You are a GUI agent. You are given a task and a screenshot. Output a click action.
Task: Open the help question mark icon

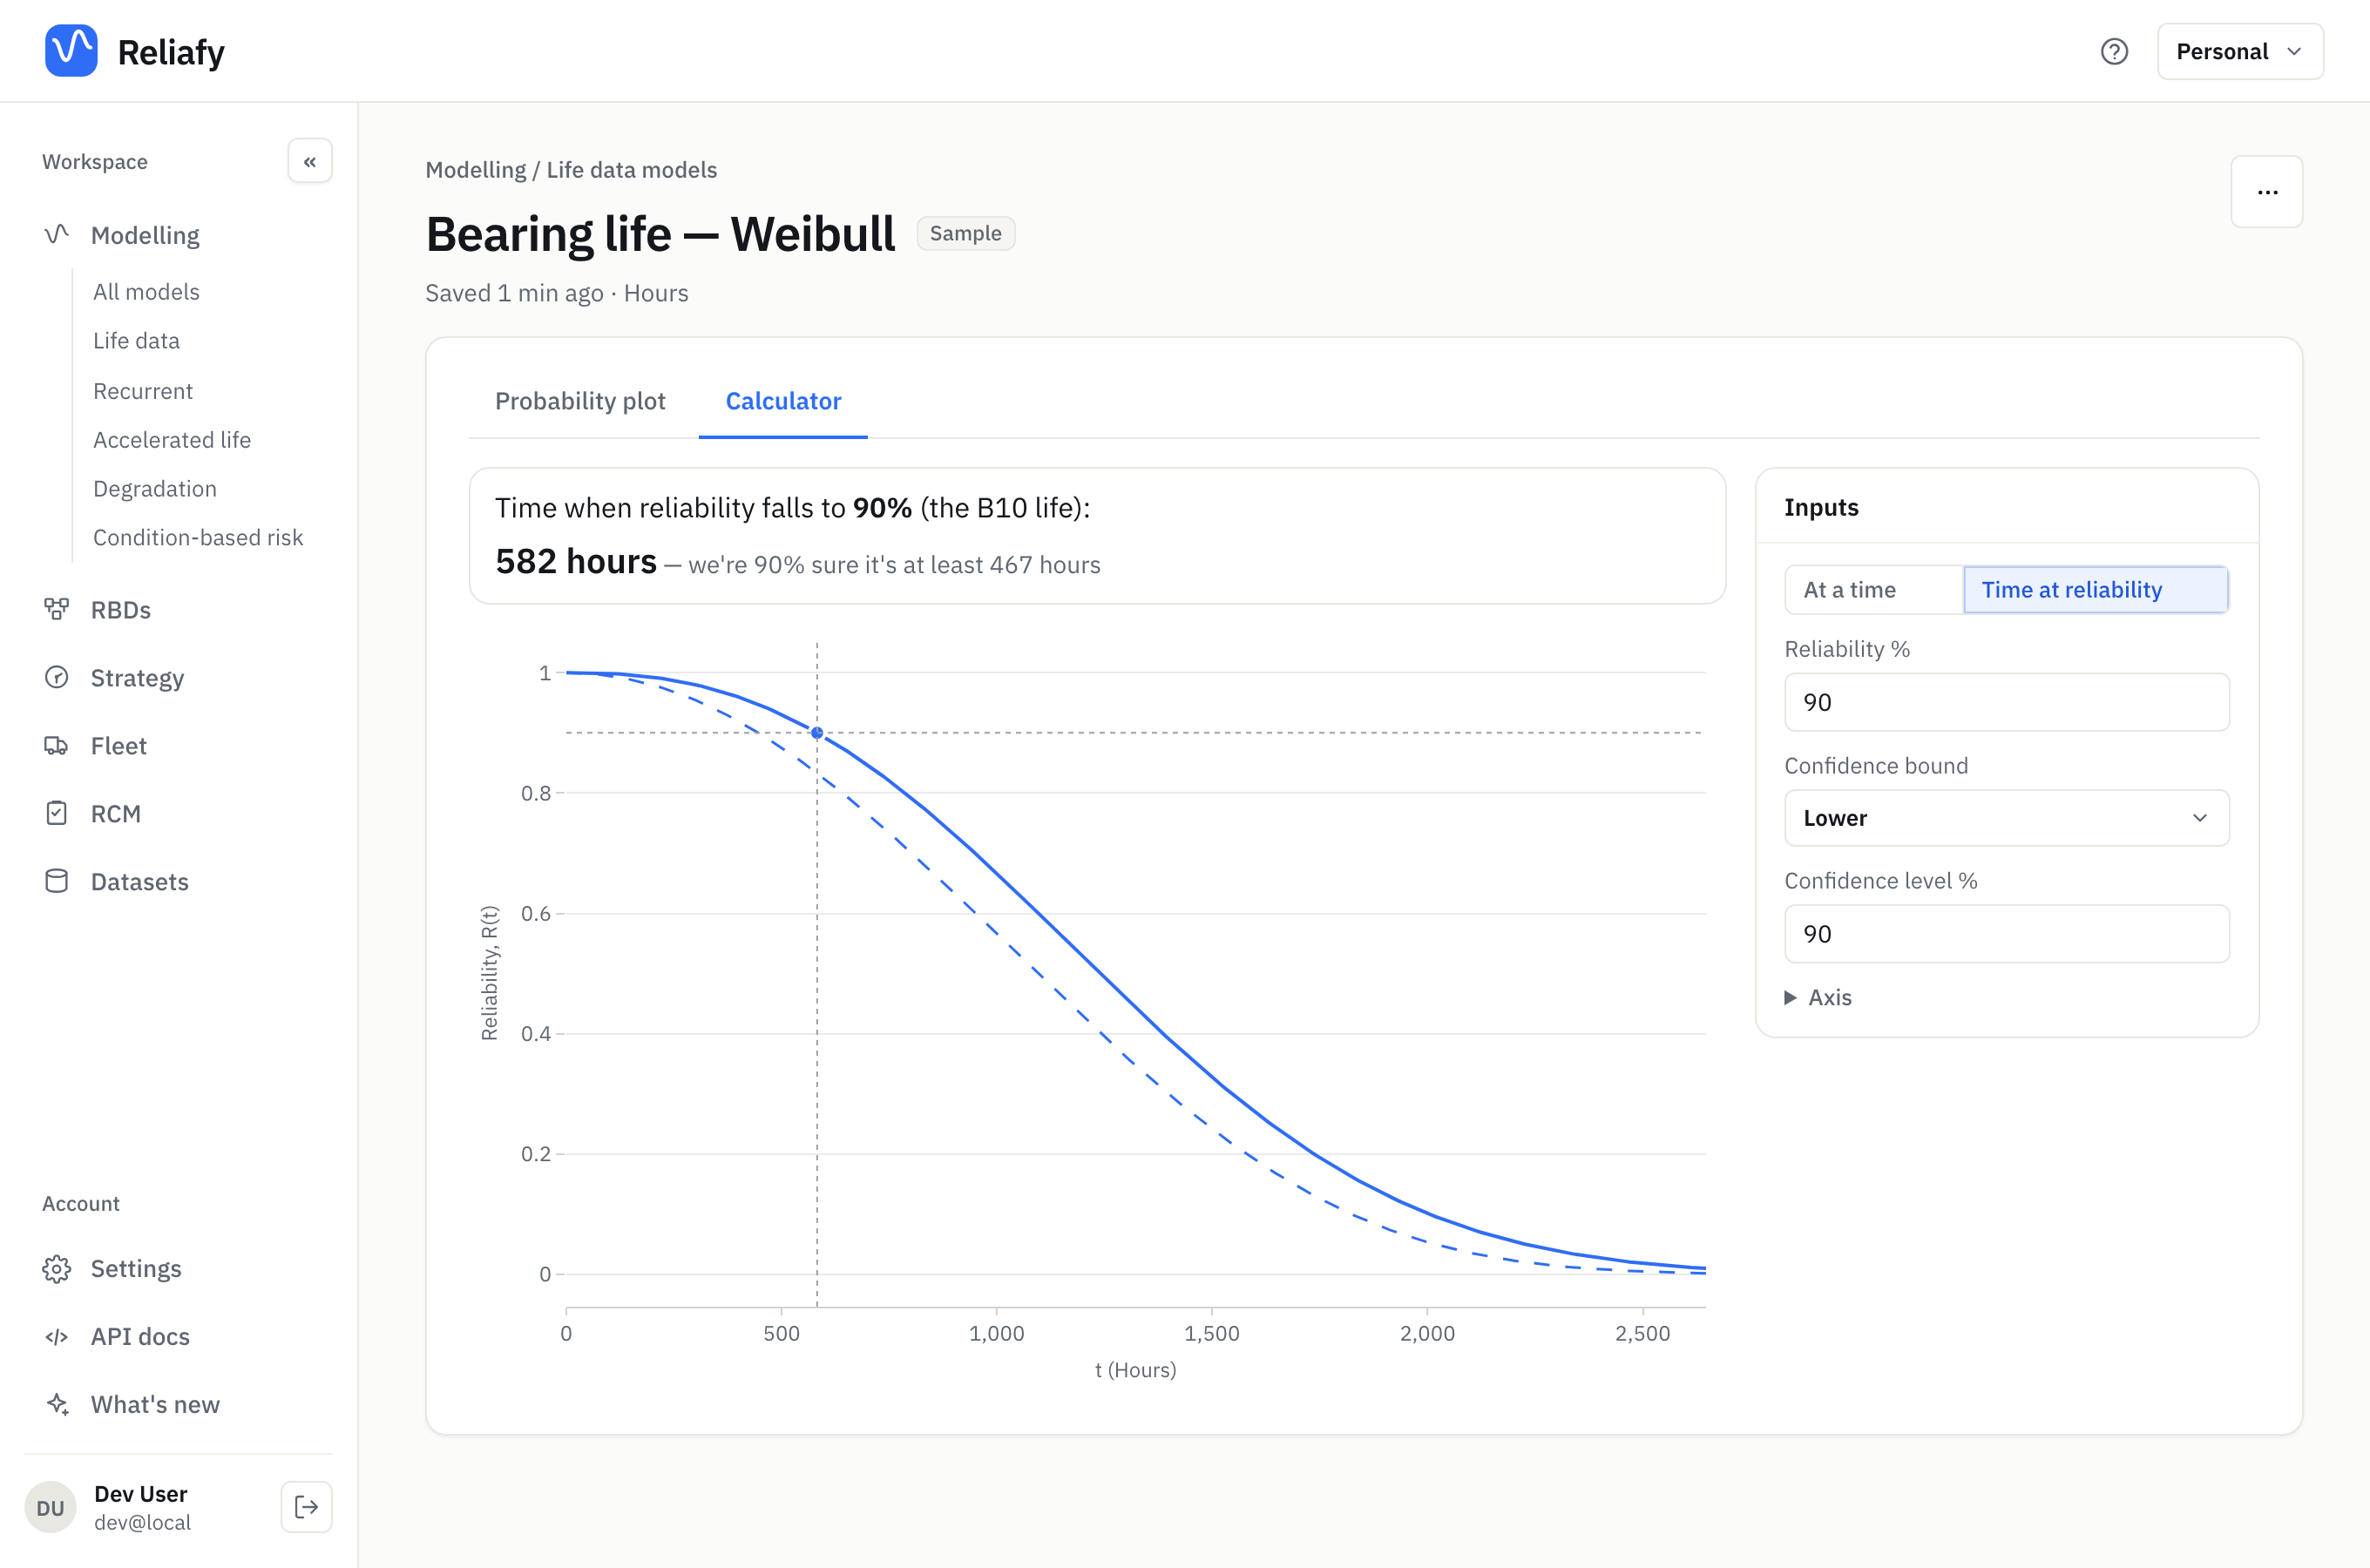tap(2114, 51)
